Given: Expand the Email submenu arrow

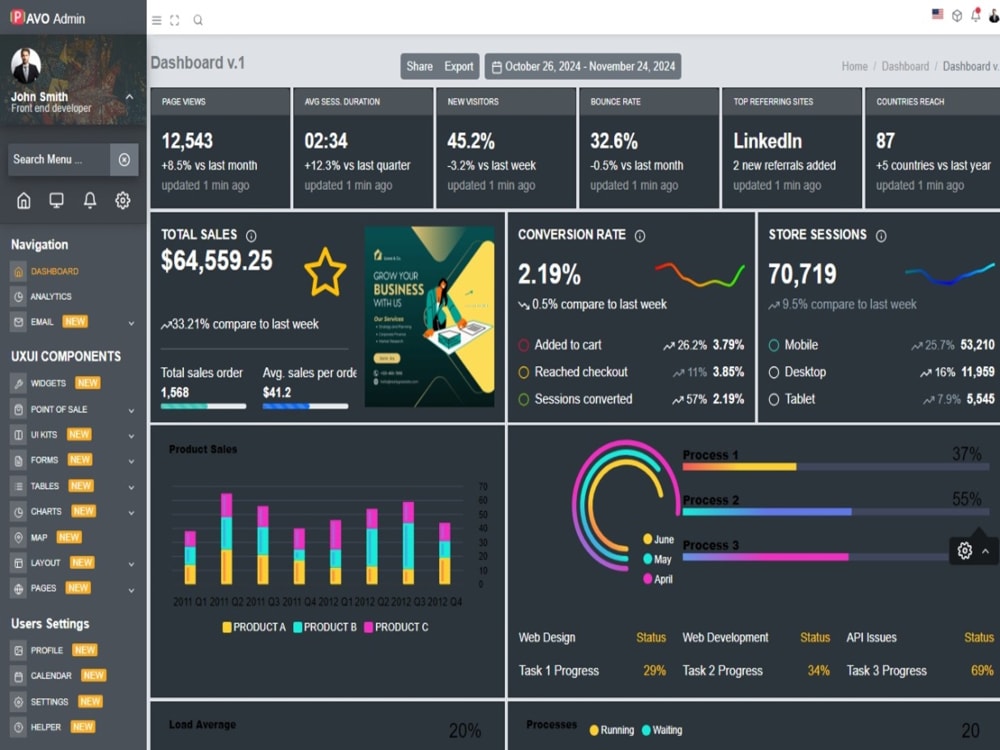Looking at the screenshot, I should click(x=131, y=323).
